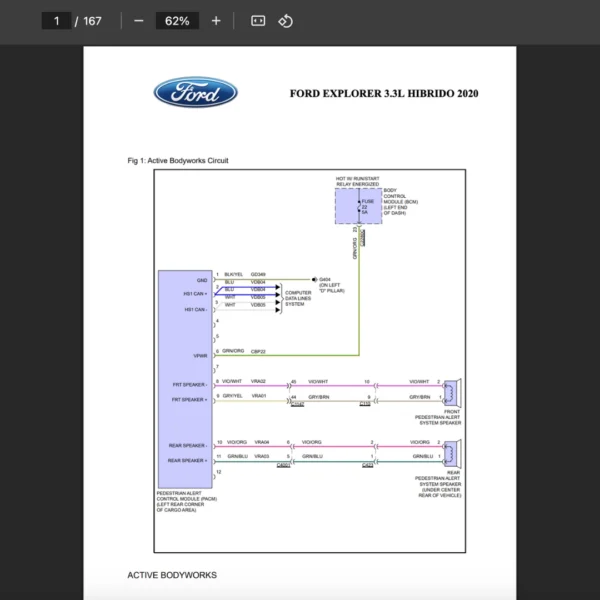Screen dimensions: 600x600
Task: Click the front speaker symbol in diagram
Action: [x=452, y=389]
